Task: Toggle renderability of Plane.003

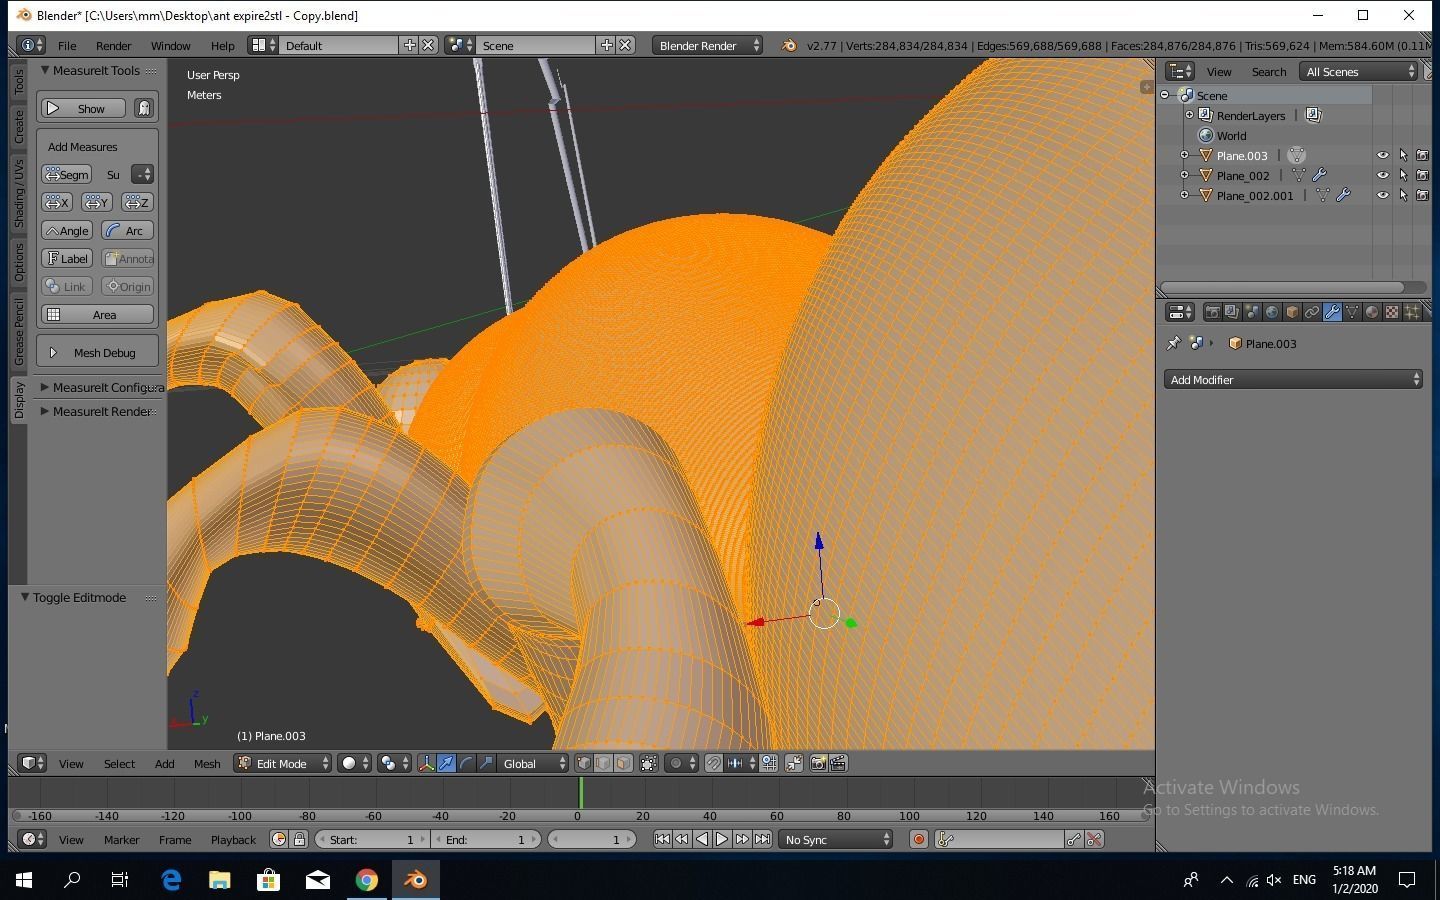Action: (1422, 155)
